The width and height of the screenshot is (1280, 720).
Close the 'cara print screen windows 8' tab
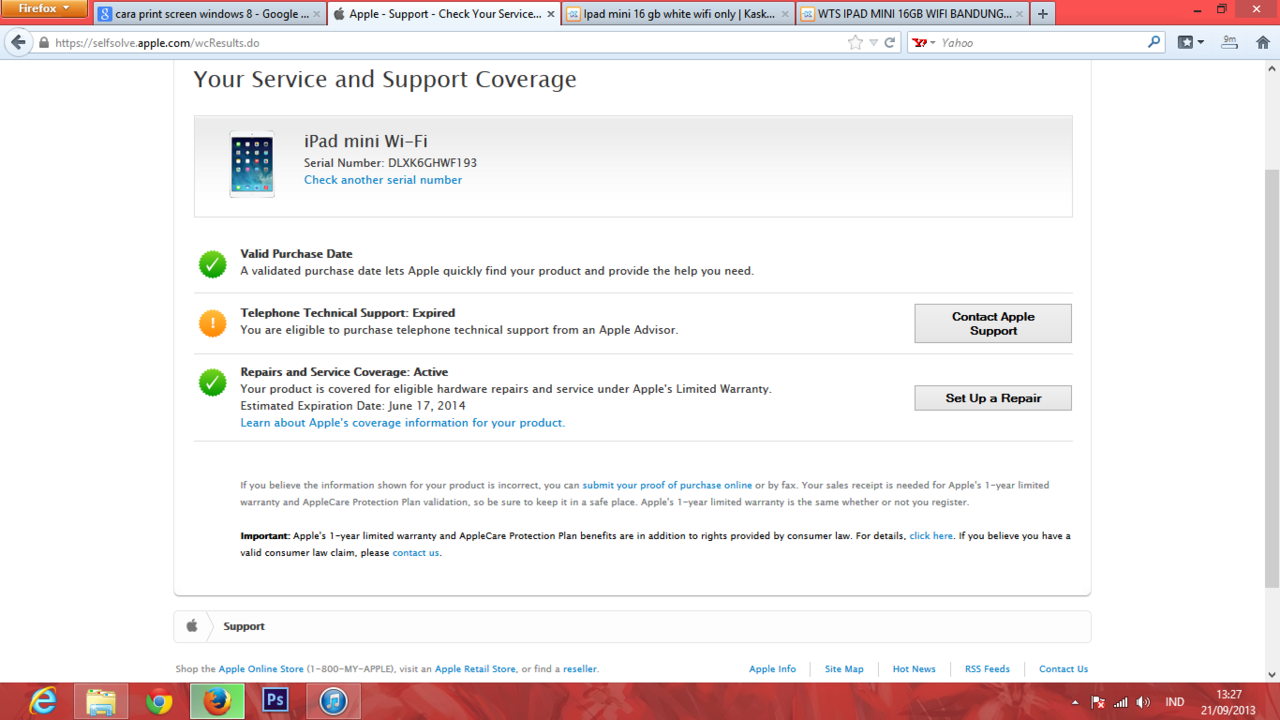317,14
